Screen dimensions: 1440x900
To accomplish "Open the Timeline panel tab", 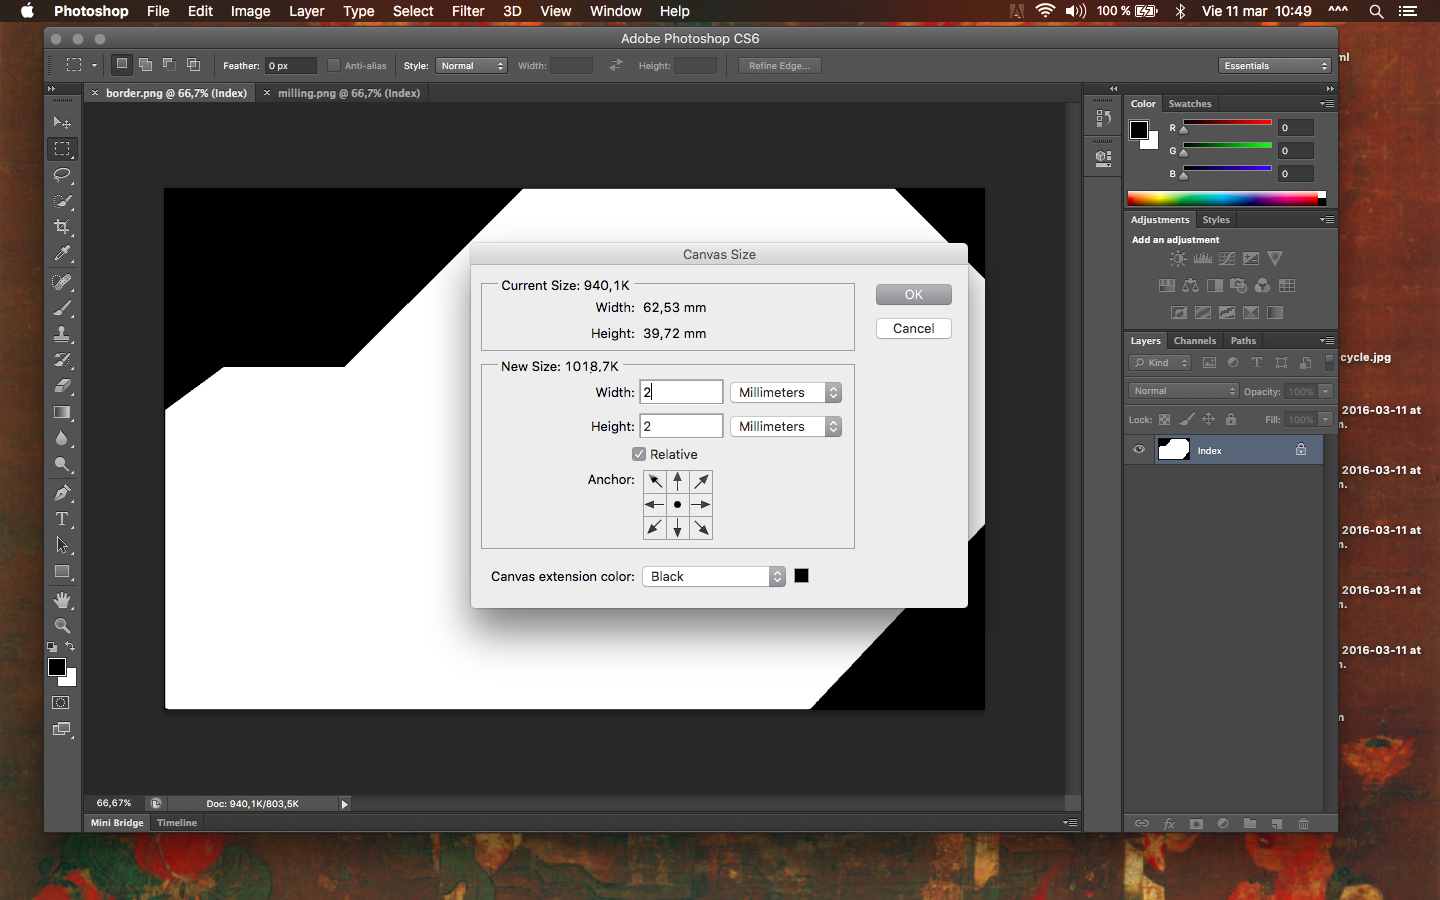I will point(177,823).
